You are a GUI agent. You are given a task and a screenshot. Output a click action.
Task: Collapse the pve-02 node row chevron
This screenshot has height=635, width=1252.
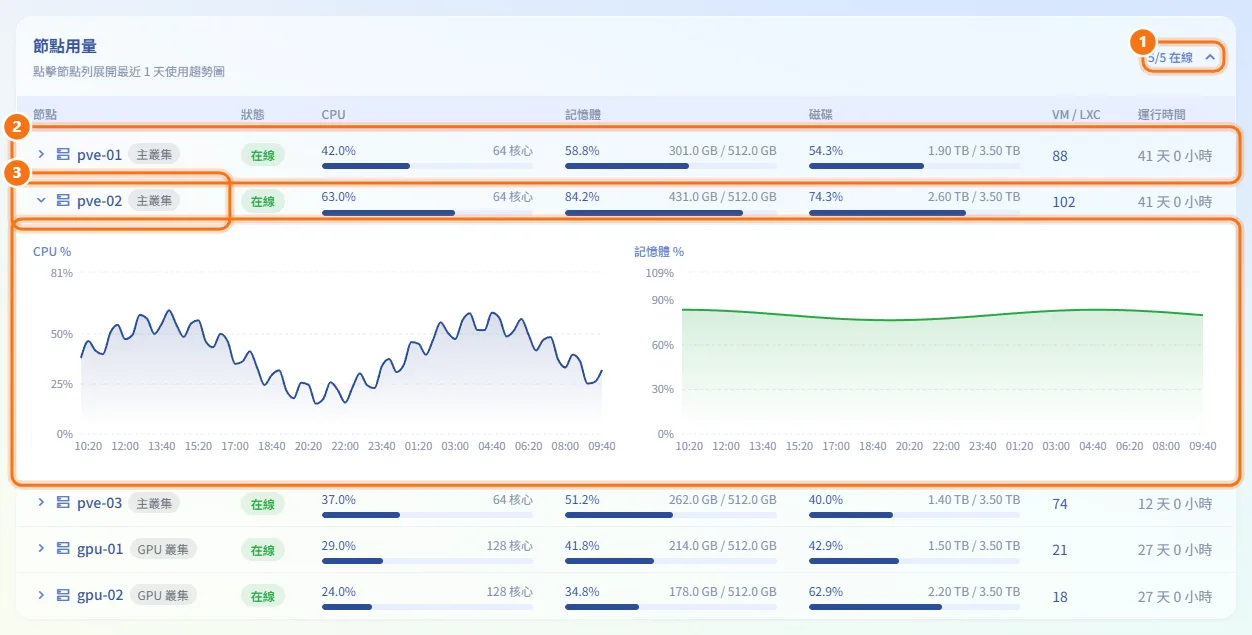pyautogui.click(x=41, y=201)
